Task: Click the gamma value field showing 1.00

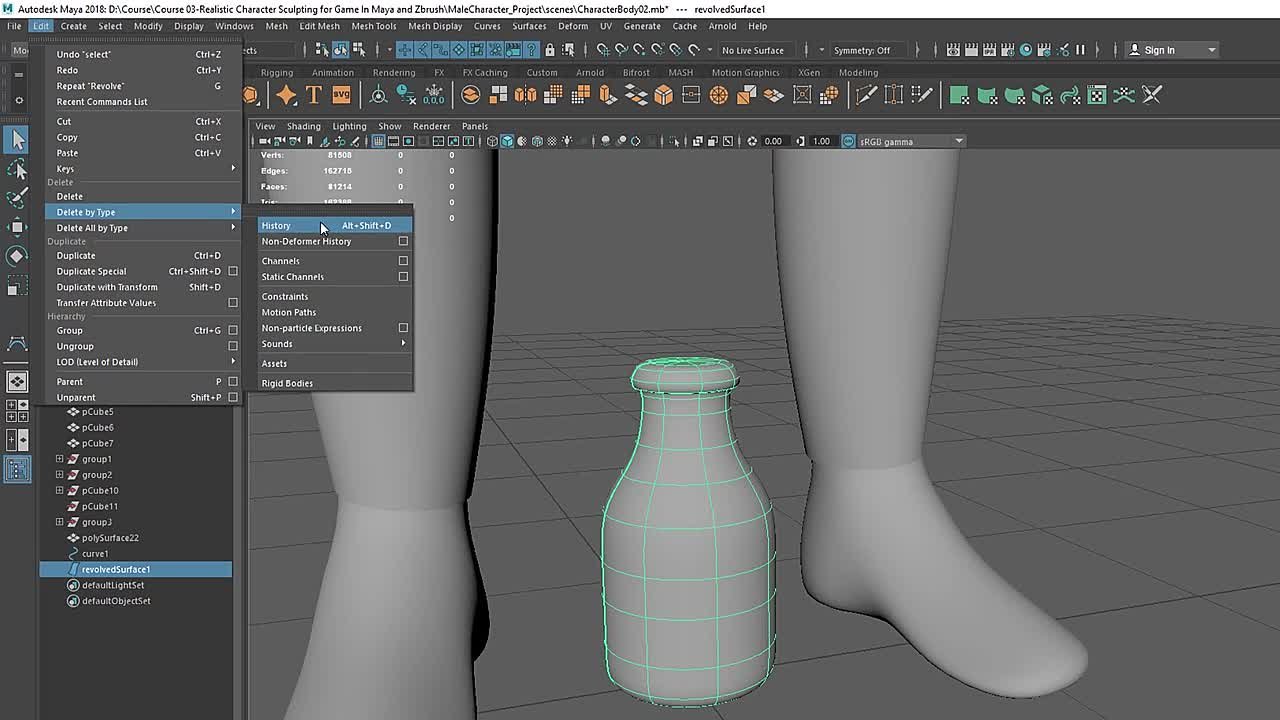Action: [x=821, y=141]
